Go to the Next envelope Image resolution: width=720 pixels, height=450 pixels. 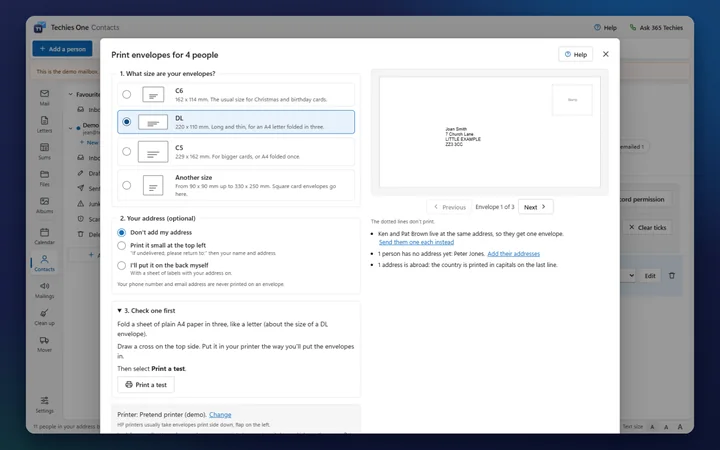click(535, 207)
